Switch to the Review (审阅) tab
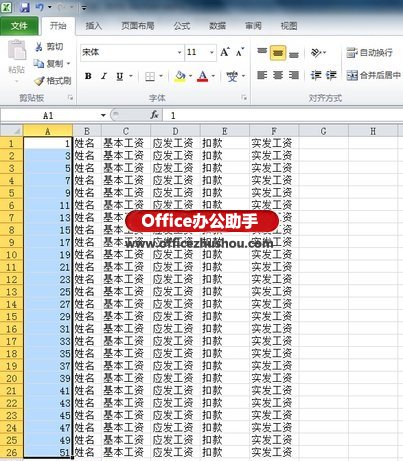The width and height of the screenshot is (403, 461). point(253,26)
